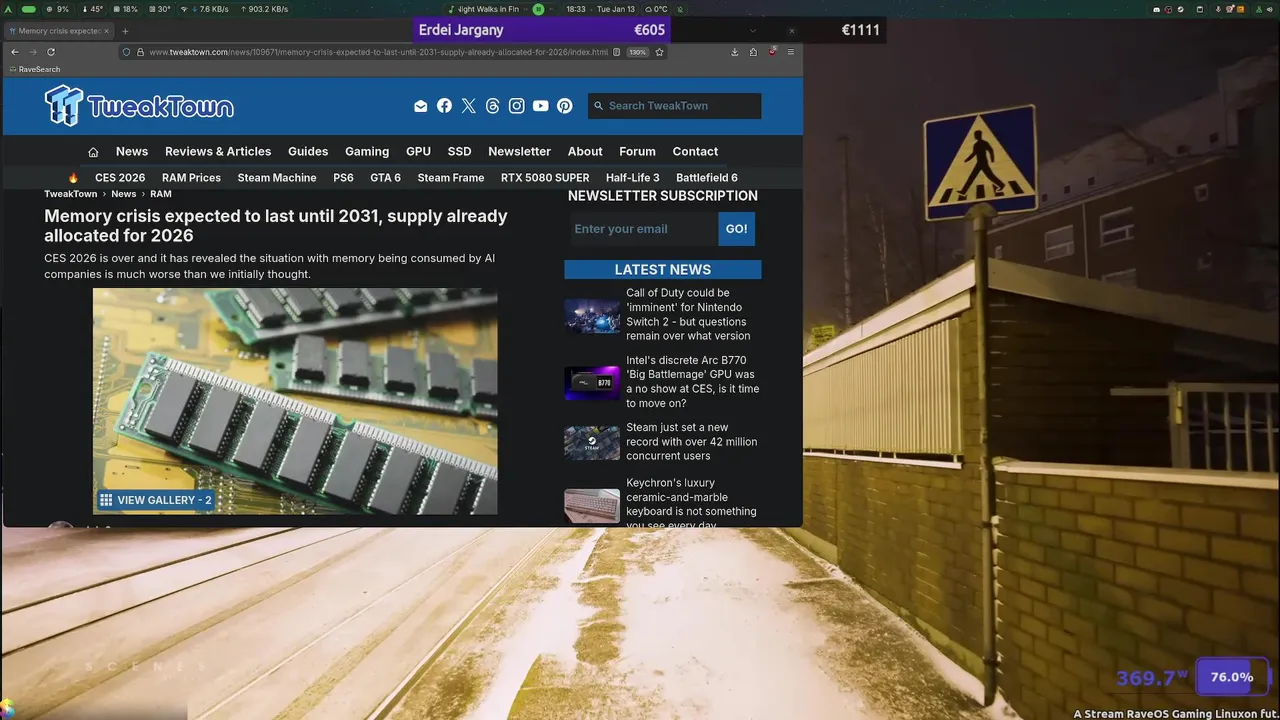Select the Memory crisis browser tab
Viewport: 1280px width, 720px height.
[58, 31]
